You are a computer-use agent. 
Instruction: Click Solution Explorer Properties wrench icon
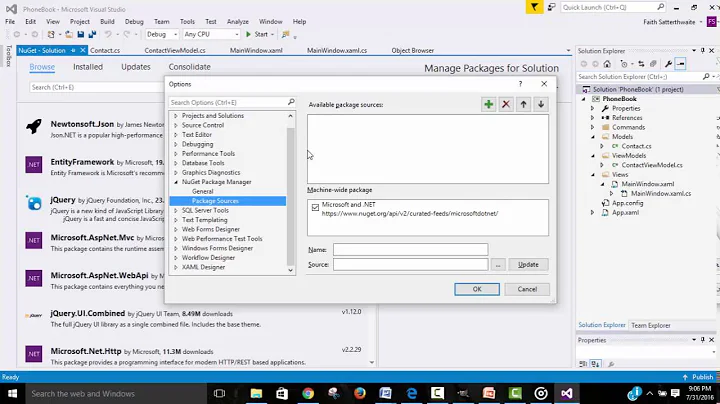669,64
